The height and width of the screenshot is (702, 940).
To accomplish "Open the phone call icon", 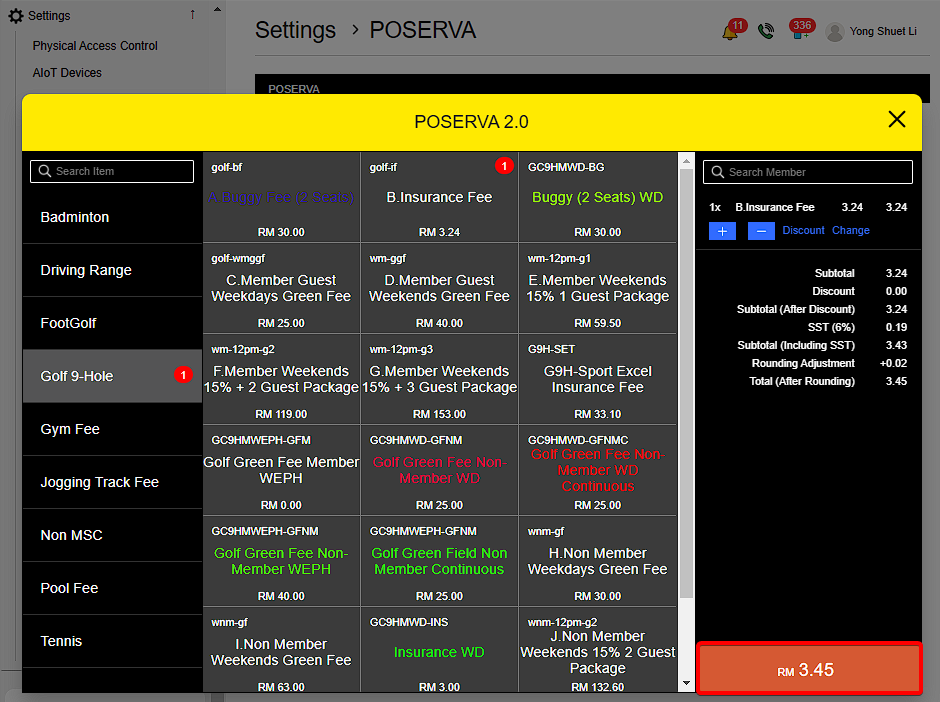I will click(766, 31).
